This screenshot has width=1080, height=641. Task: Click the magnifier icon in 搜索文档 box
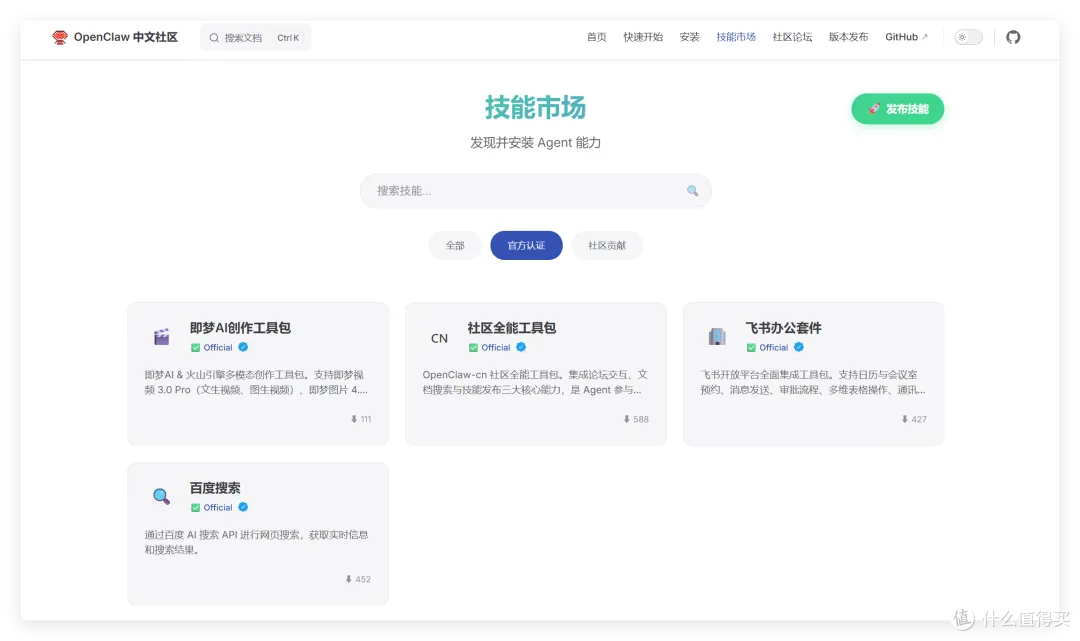[x=214, y=38]
